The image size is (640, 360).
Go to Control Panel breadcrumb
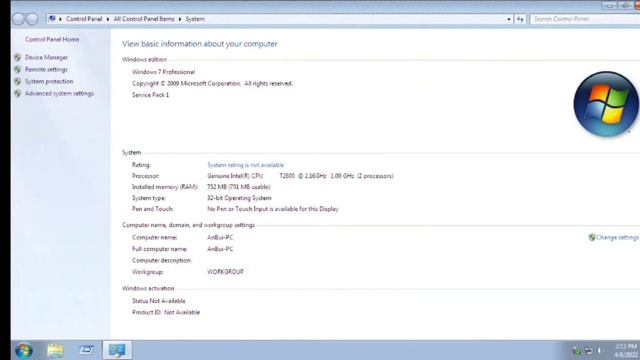[84, 19]
